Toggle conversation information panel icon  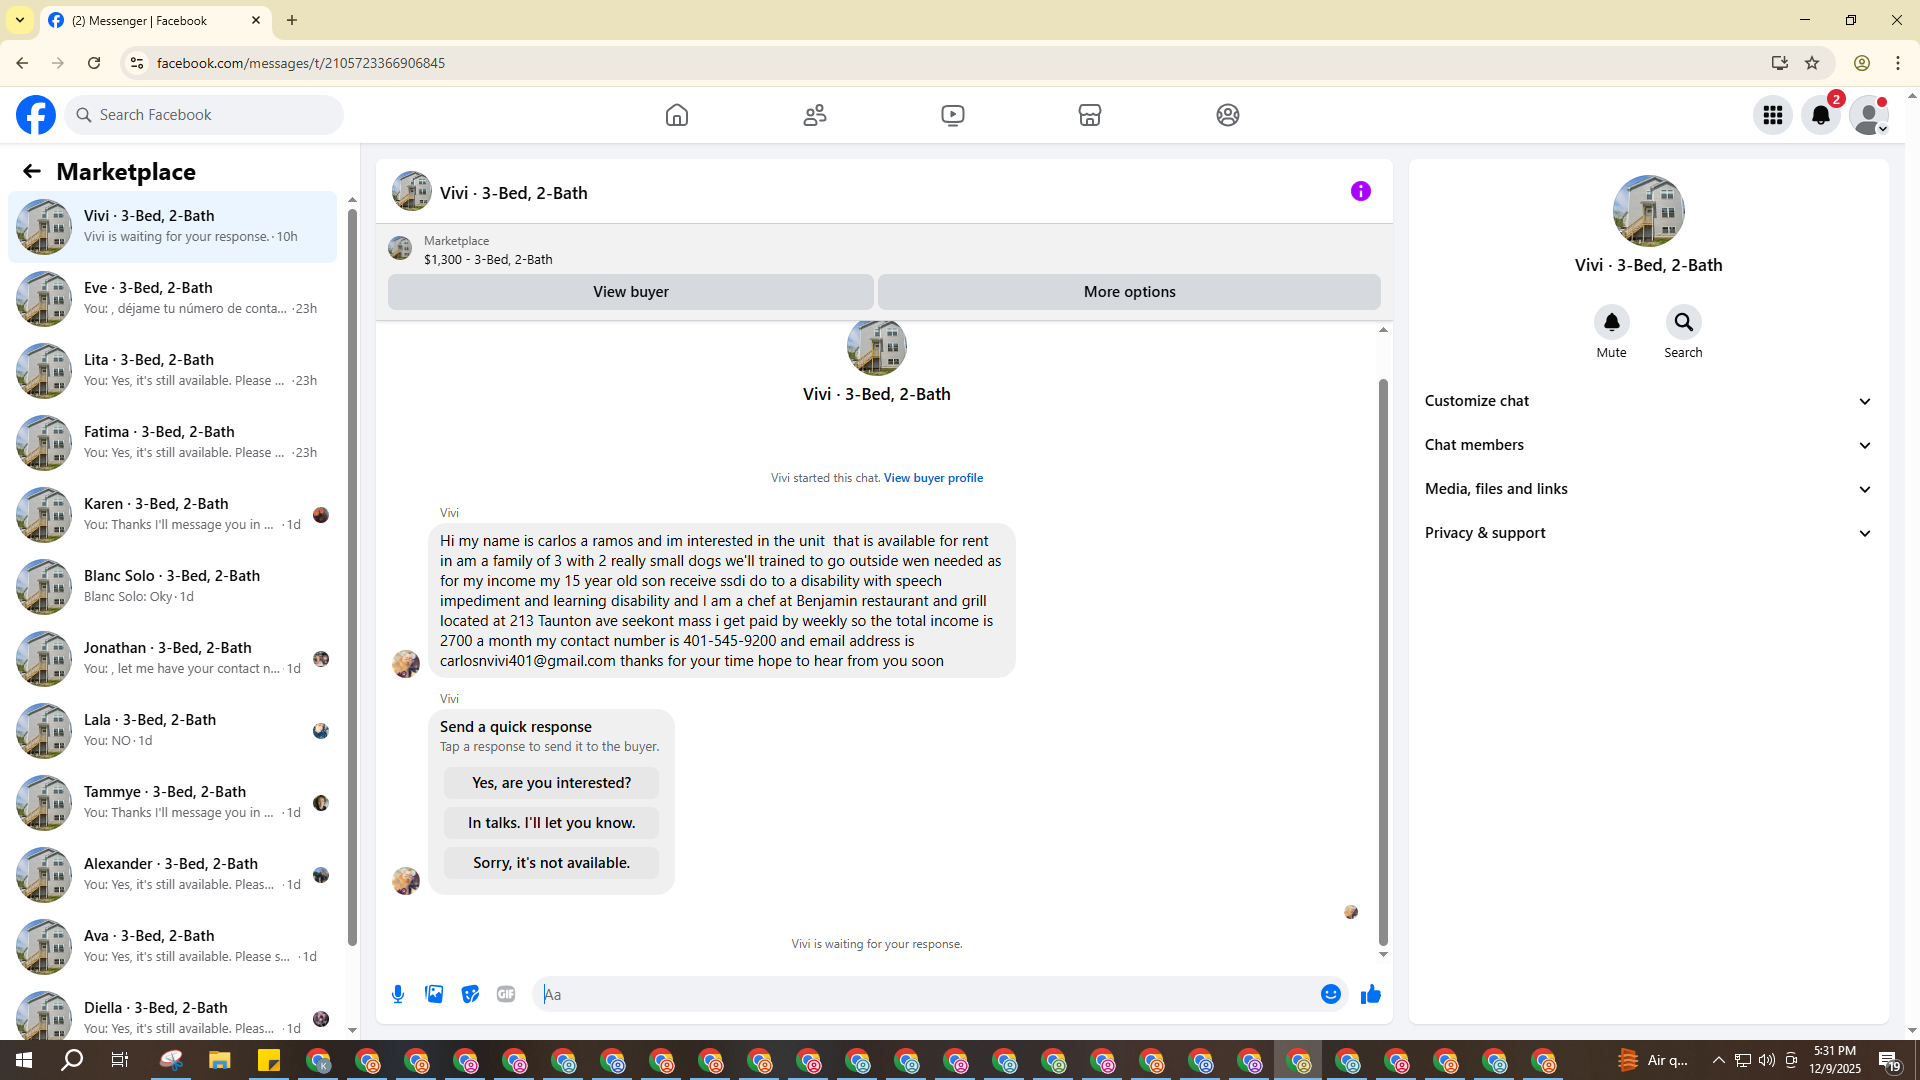tap(1360, 191)
